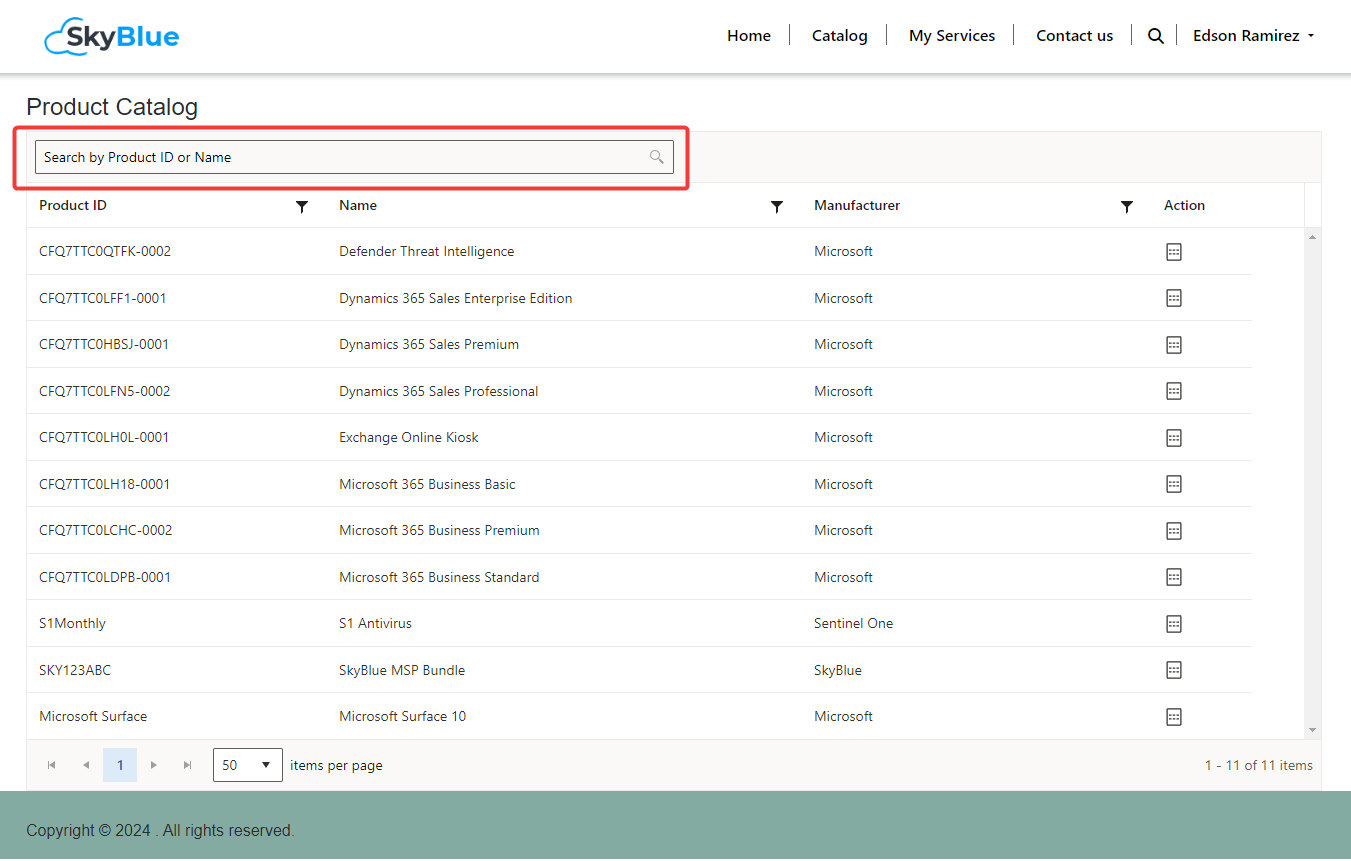The image size is (1351, 861).
Task: Open the Contact us page
Action: [1074, 36]
